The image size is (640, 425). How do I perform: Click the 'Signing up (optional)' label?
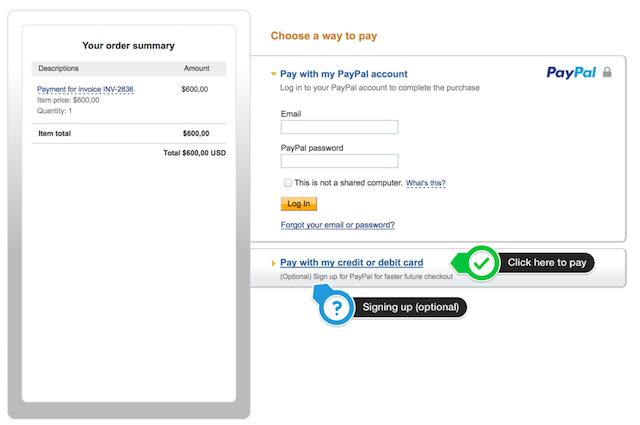coord(411,307)
